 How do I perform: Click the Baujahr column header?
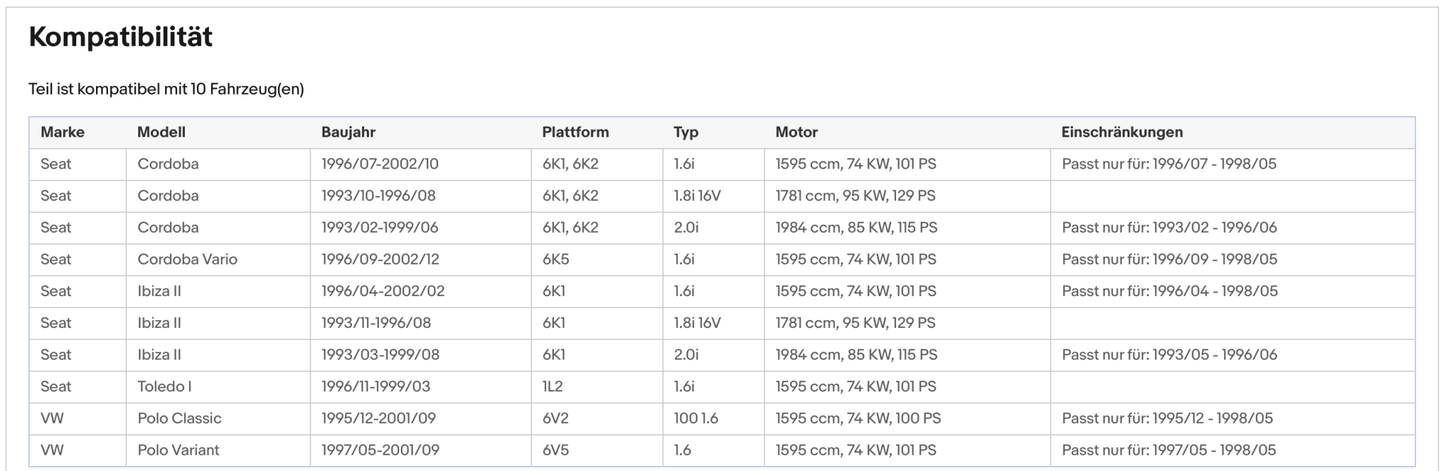pos(348,132)
